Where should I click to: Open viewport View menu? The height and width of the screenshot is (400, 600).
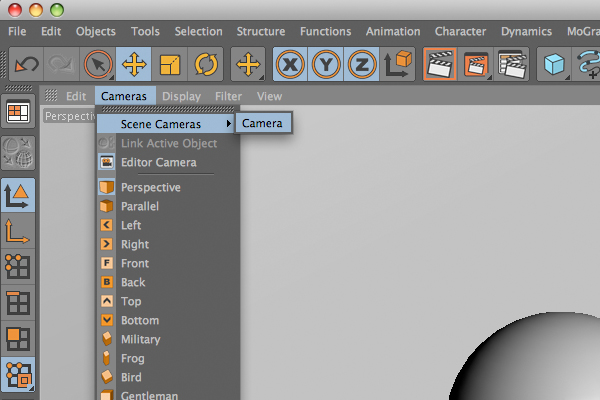(269, 96)
